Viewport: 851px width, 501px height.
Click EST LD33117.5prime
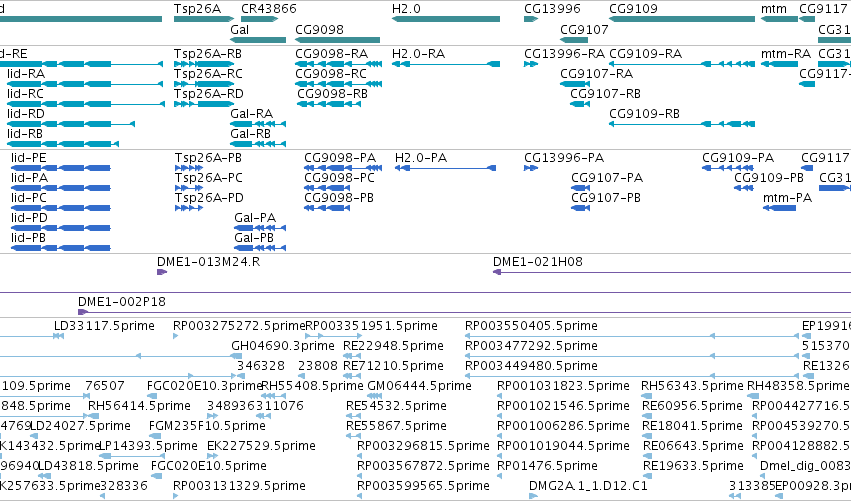[104, 326]
